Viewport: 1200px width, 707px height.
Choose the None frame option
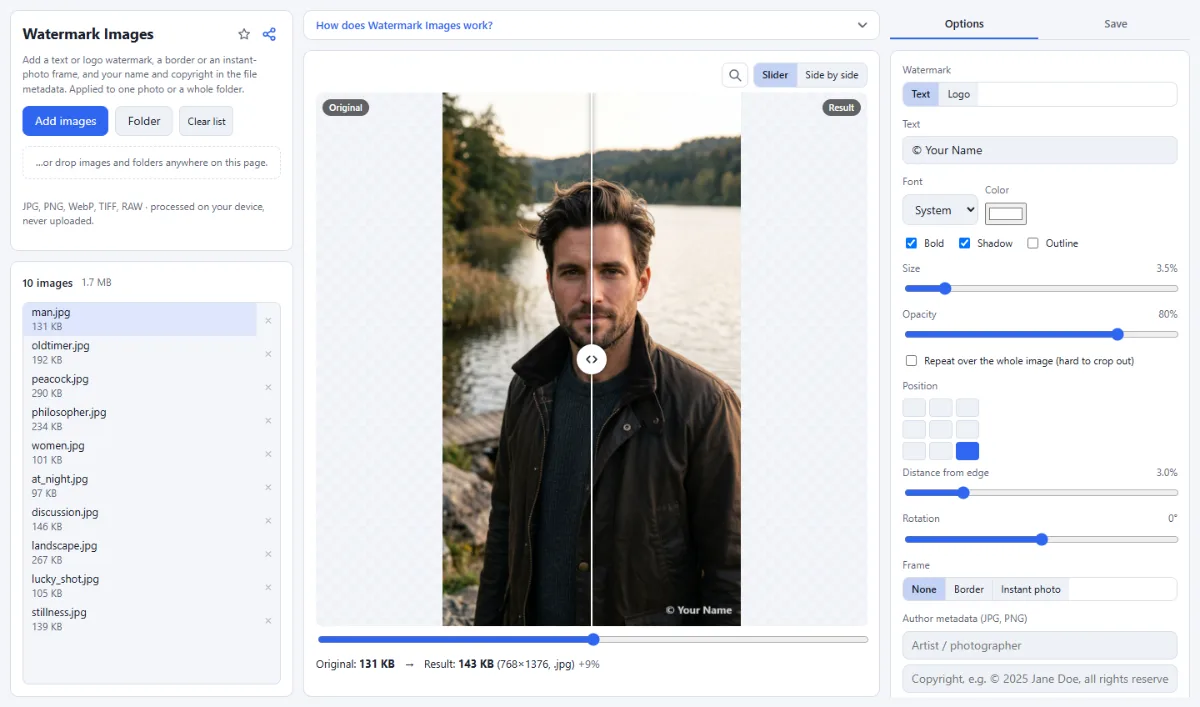point(924,589)
